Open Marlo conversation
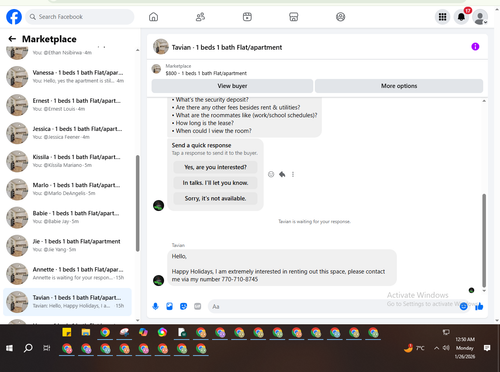 [67, 189]
